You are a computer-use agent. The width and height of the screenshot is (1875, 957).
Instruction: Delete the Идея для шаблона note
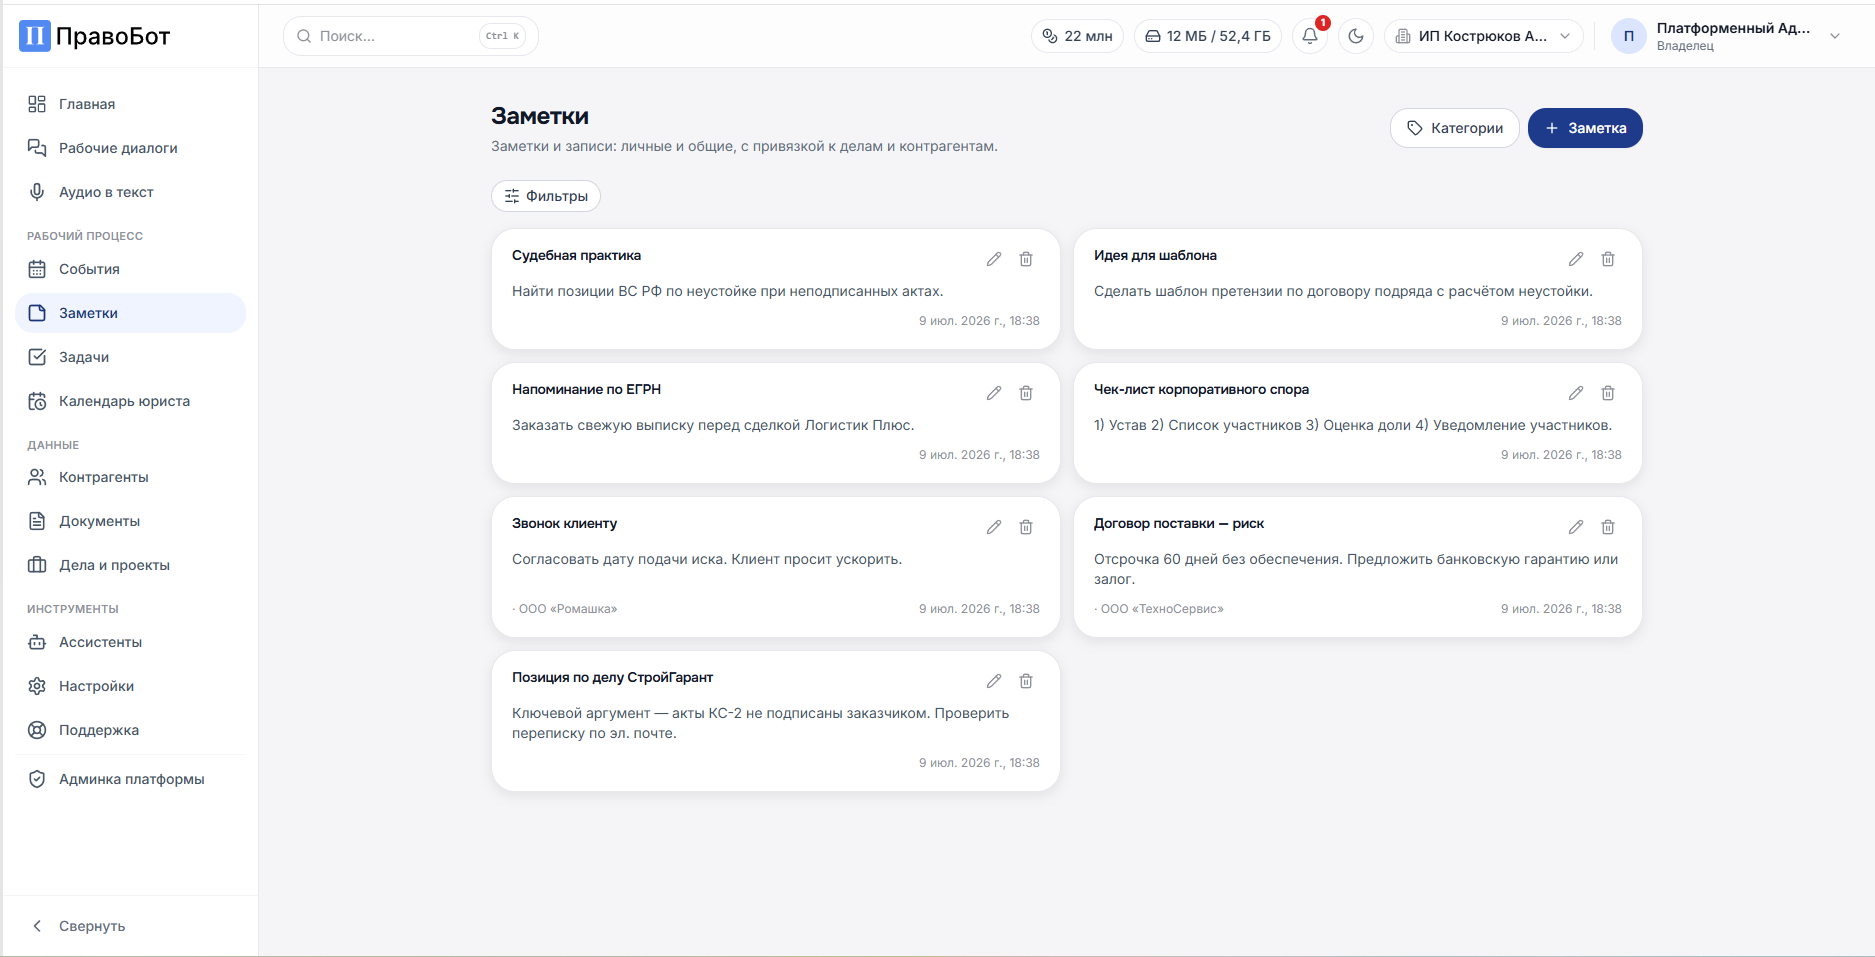tap(1608, 259)
